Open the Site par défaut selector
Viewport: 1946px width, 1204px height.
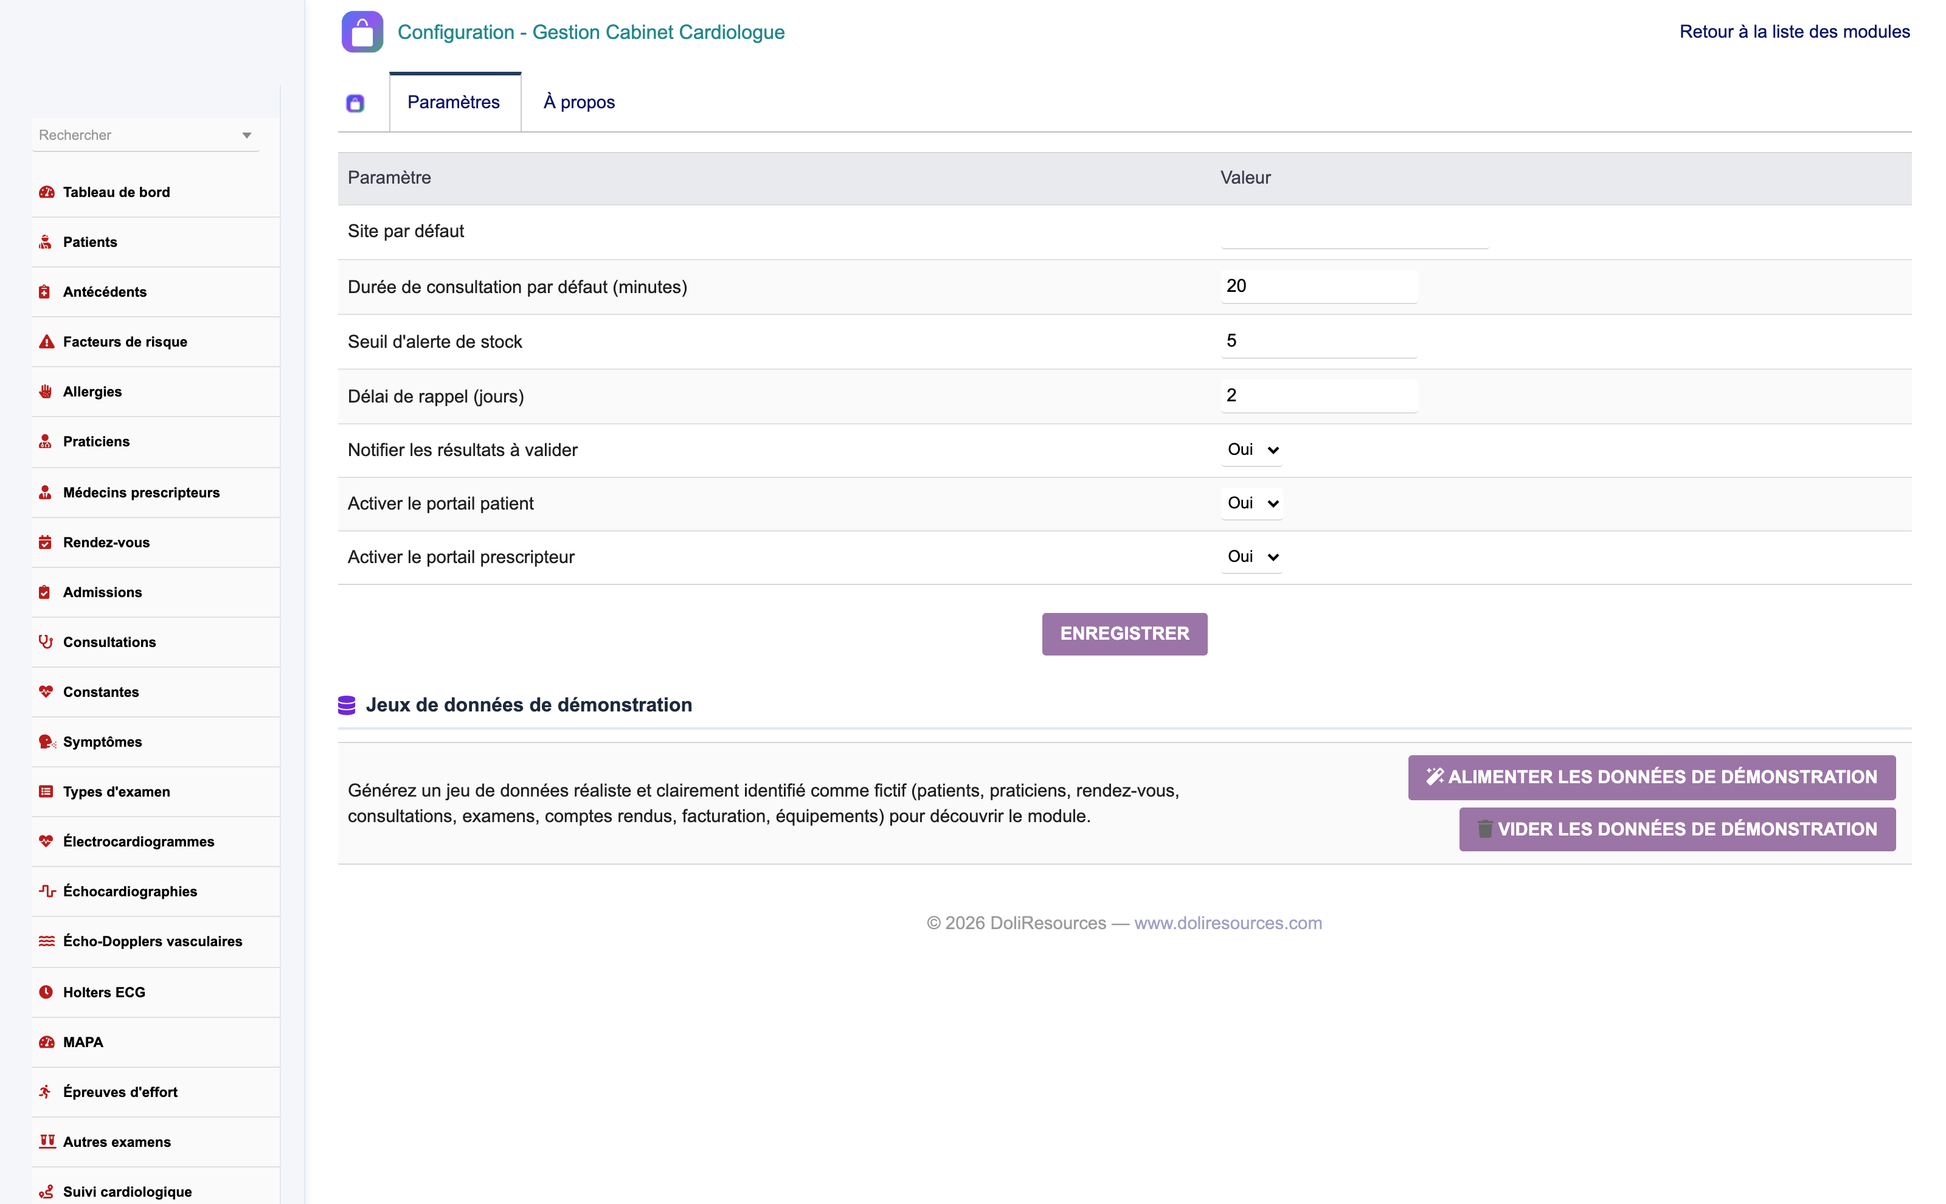pyautogui.click(x=1355, y=233)
